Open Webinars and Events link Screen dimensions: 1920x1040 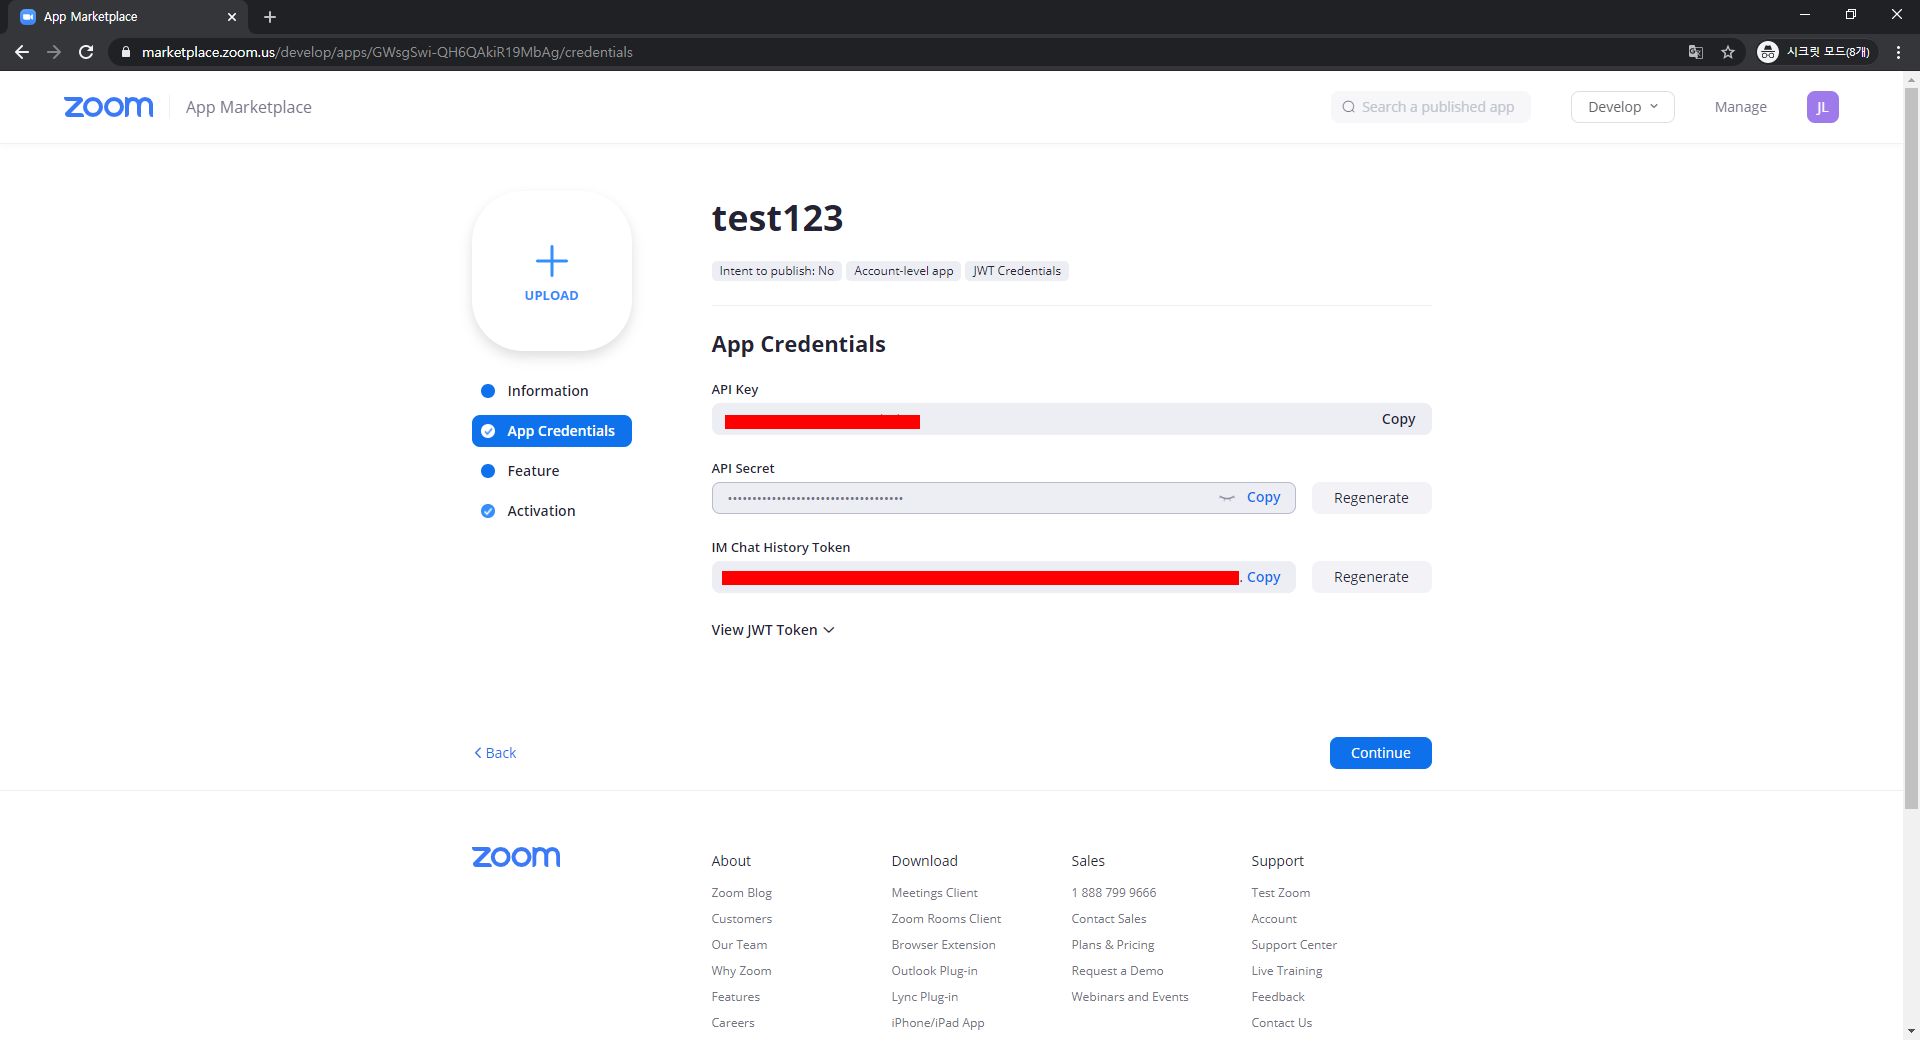[x=1129, y=997]
